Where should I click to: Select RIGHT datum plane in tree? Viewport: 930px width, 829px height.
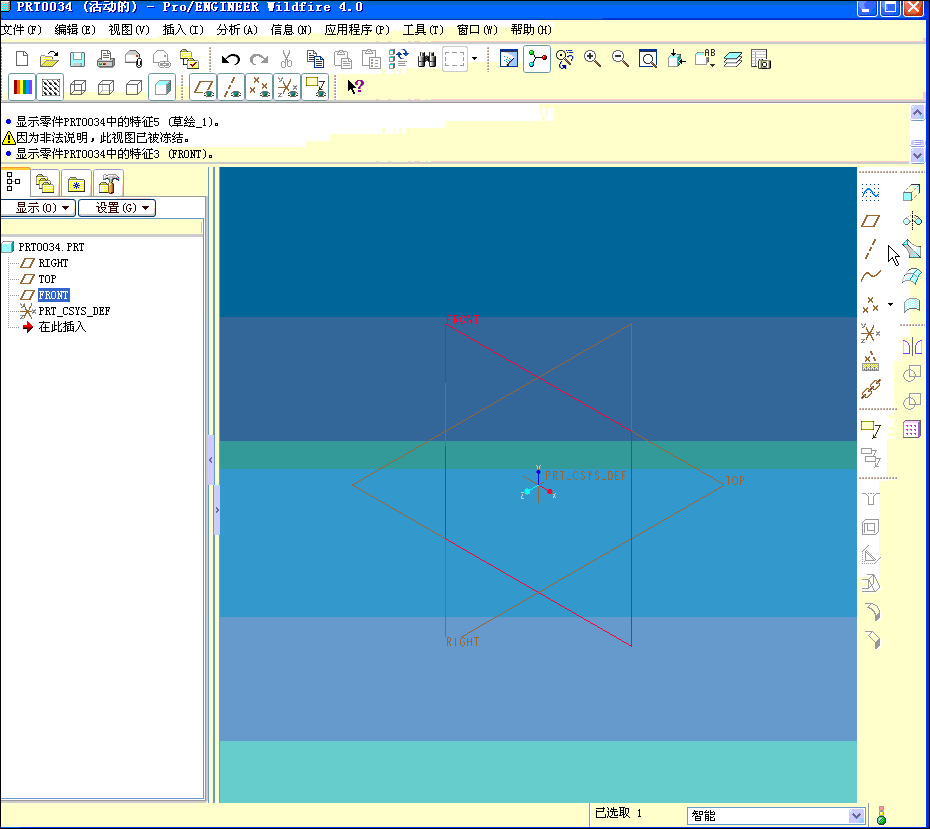click(x=53, y=263)
